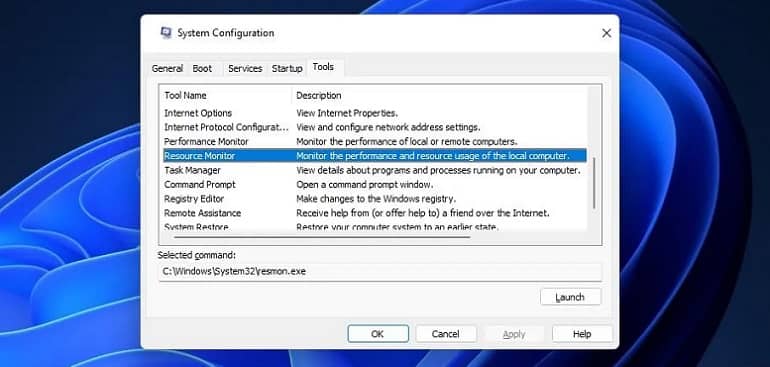The width and height of the screenshot is (770, 367).
Task: Open the Startup tab
Action: click(287, 69)
